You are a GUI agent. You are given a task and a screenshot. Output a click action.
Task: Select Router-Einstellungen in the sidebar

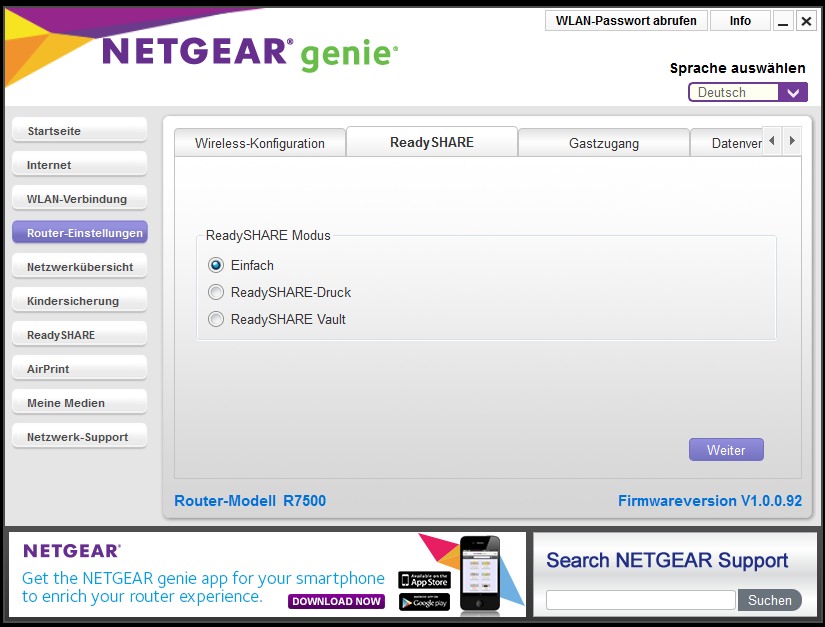click(79, 232)
